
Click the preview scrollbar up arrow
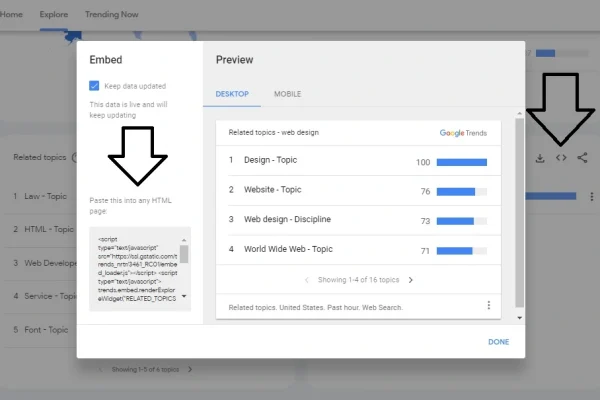coord(519,114)
